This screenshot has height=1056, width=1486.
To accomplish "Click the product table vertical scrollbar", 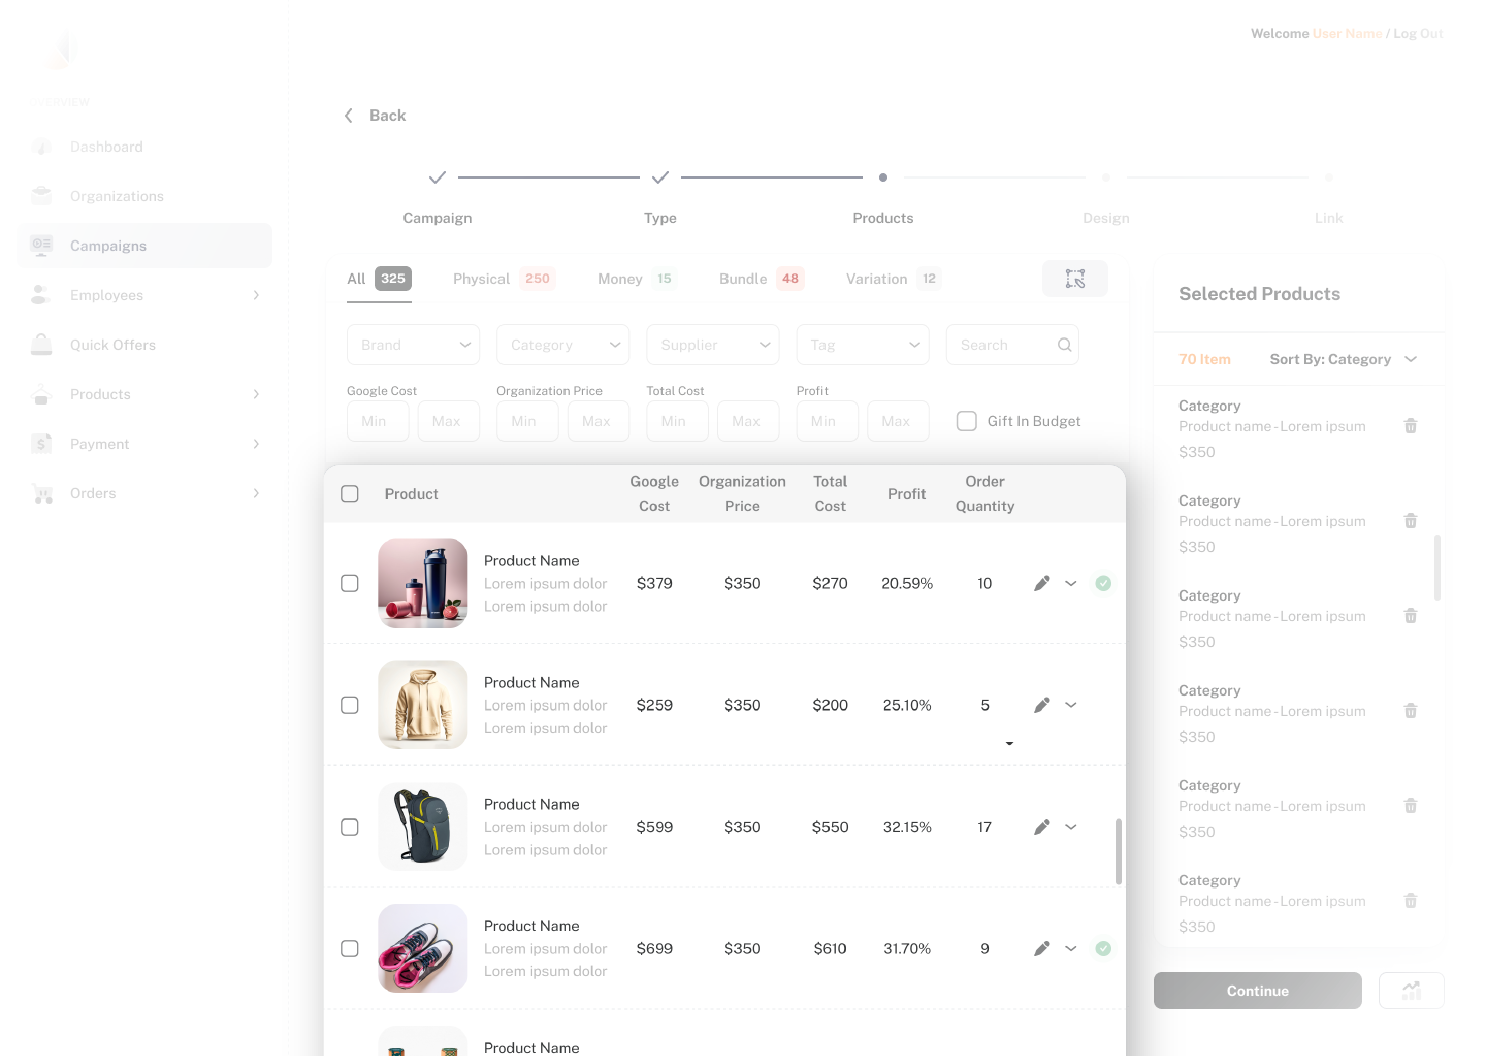I will 1118,851.
